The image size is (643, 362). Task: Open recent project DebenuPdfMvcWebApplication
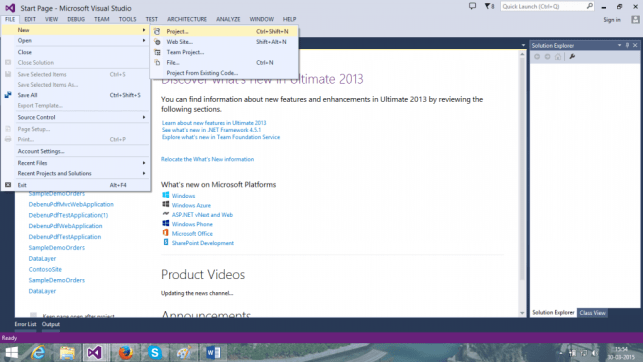tap(71, 204)
